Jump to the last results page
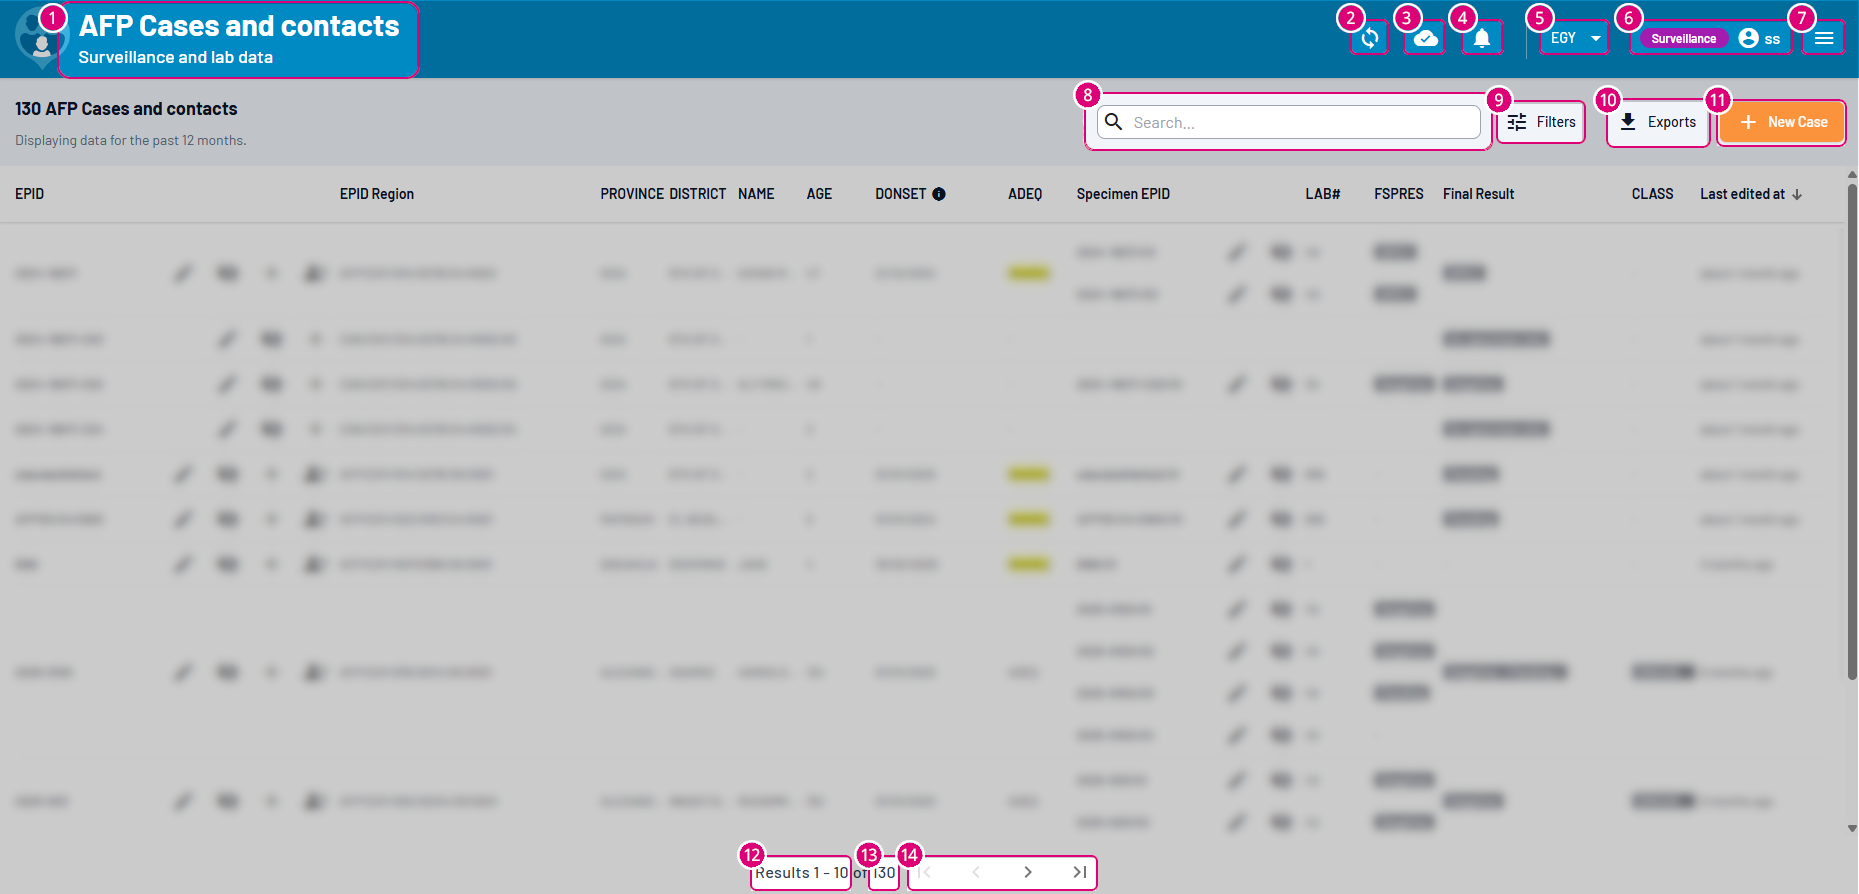The width and height of the screenshot is (1859, 894). (x=1079, y=872)
